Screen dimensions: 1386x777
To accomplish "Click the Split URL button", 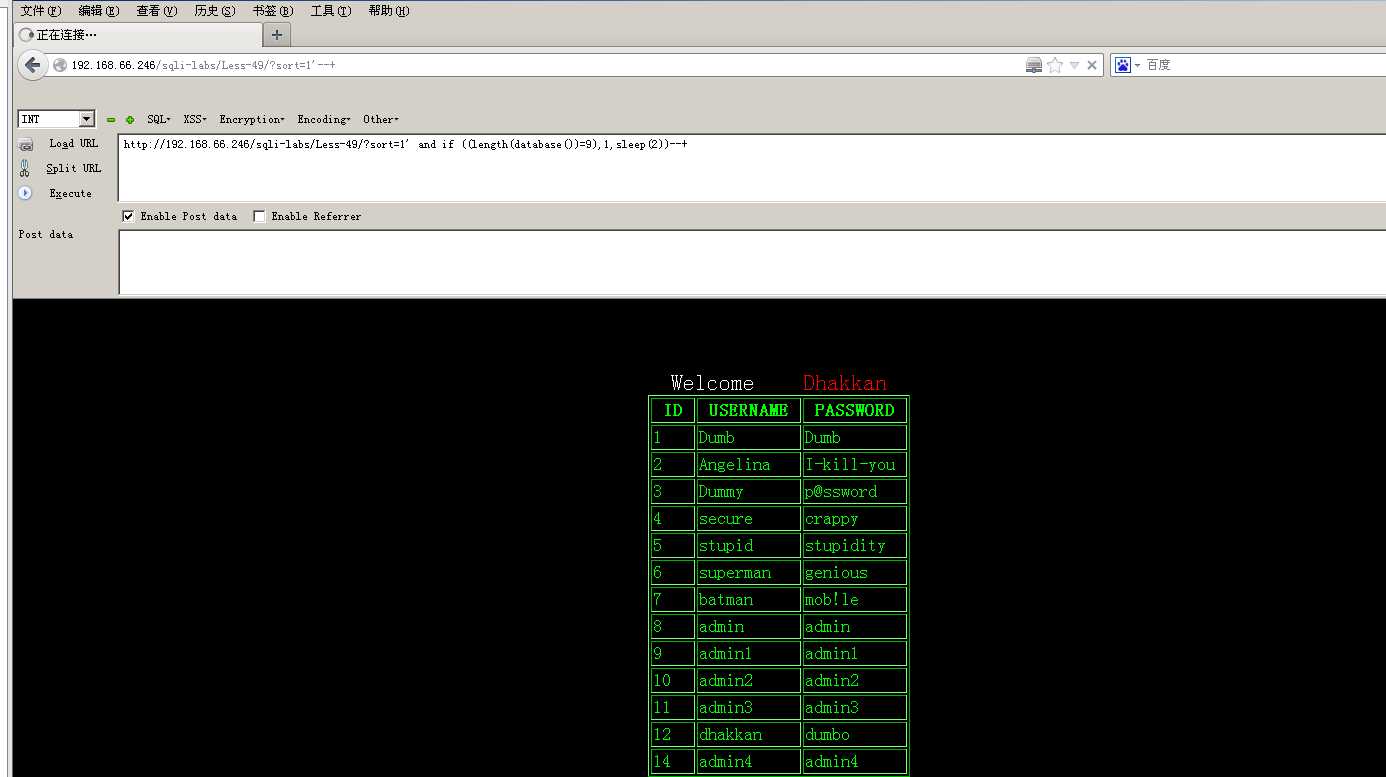I will [x=74, y=168].
